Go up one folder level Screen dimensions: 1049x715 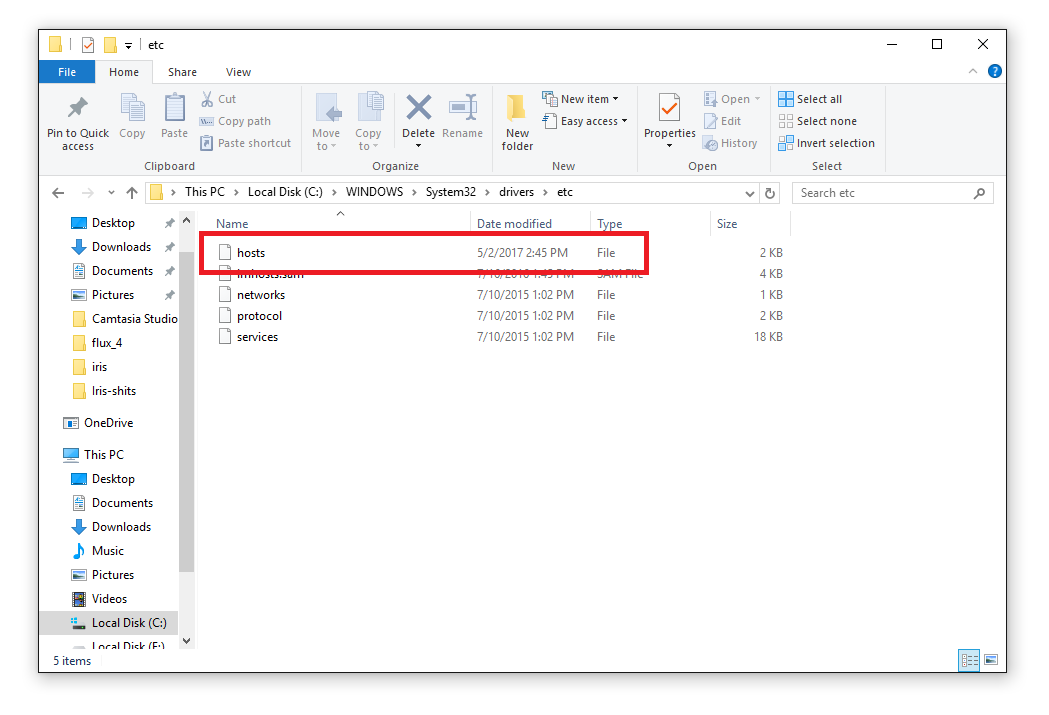pos(132,193)
